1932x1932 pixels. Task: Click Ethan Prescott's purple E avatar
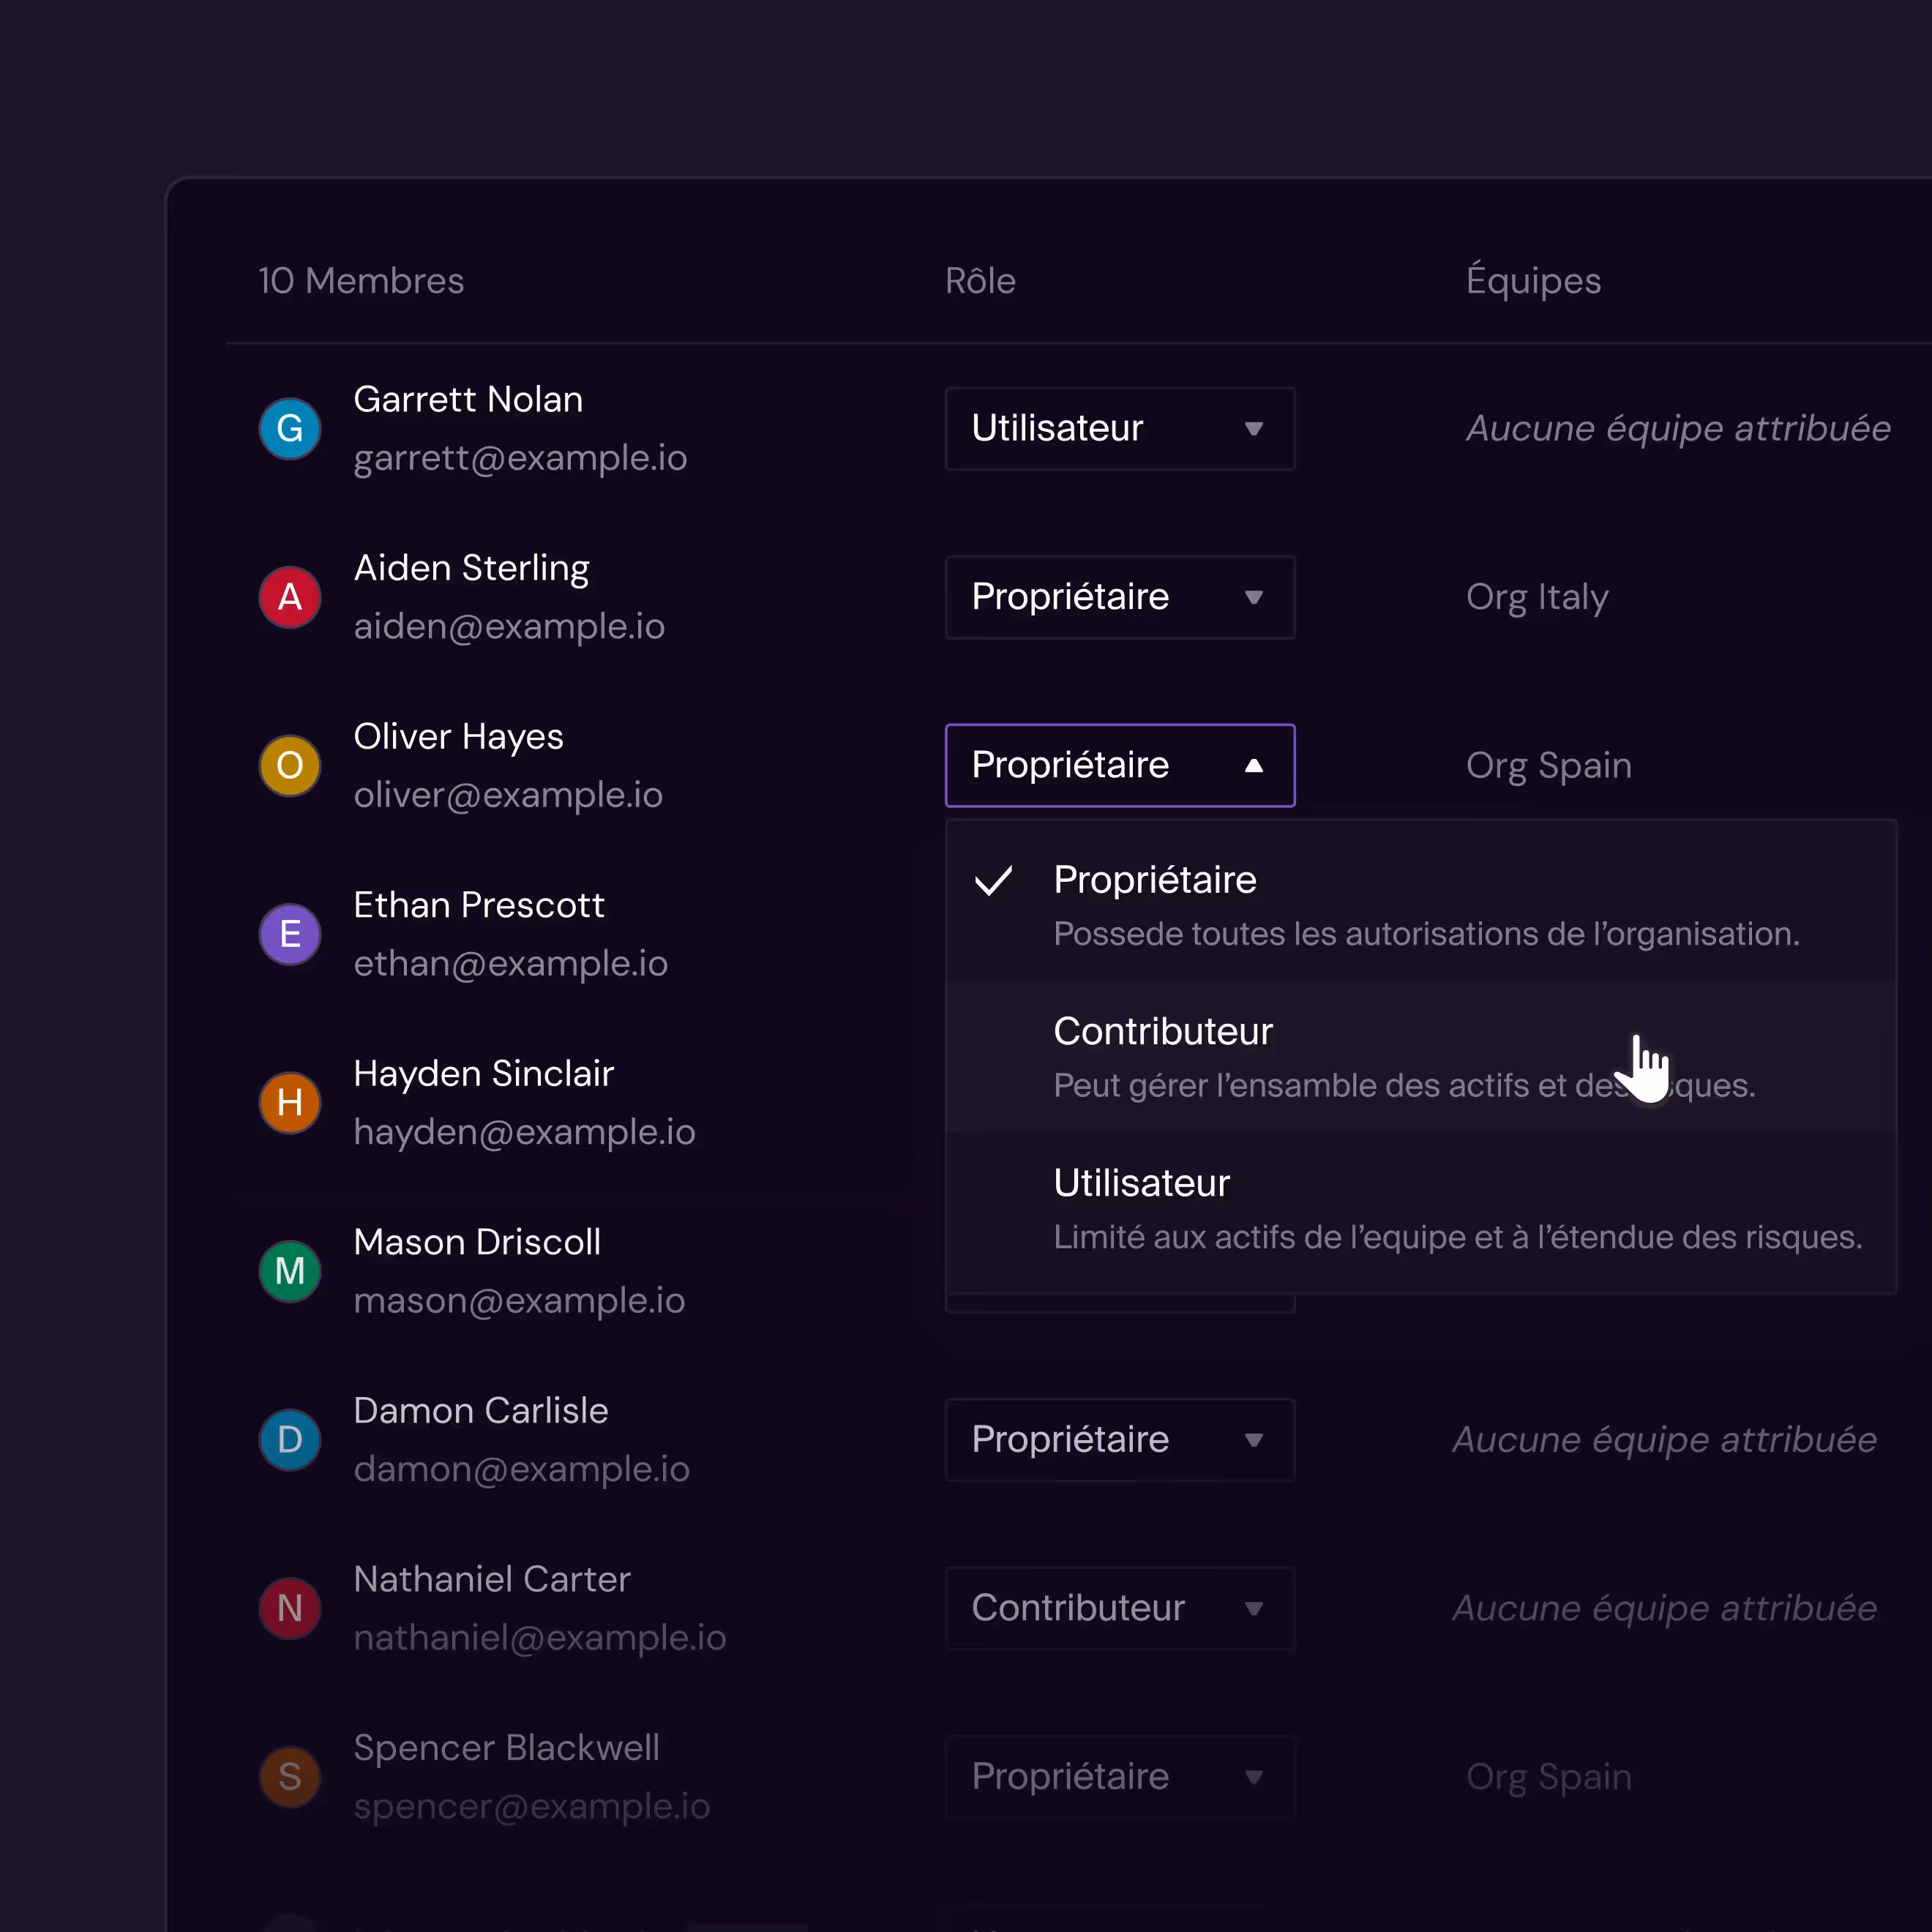pyautogui.click(x=290, y=934)
